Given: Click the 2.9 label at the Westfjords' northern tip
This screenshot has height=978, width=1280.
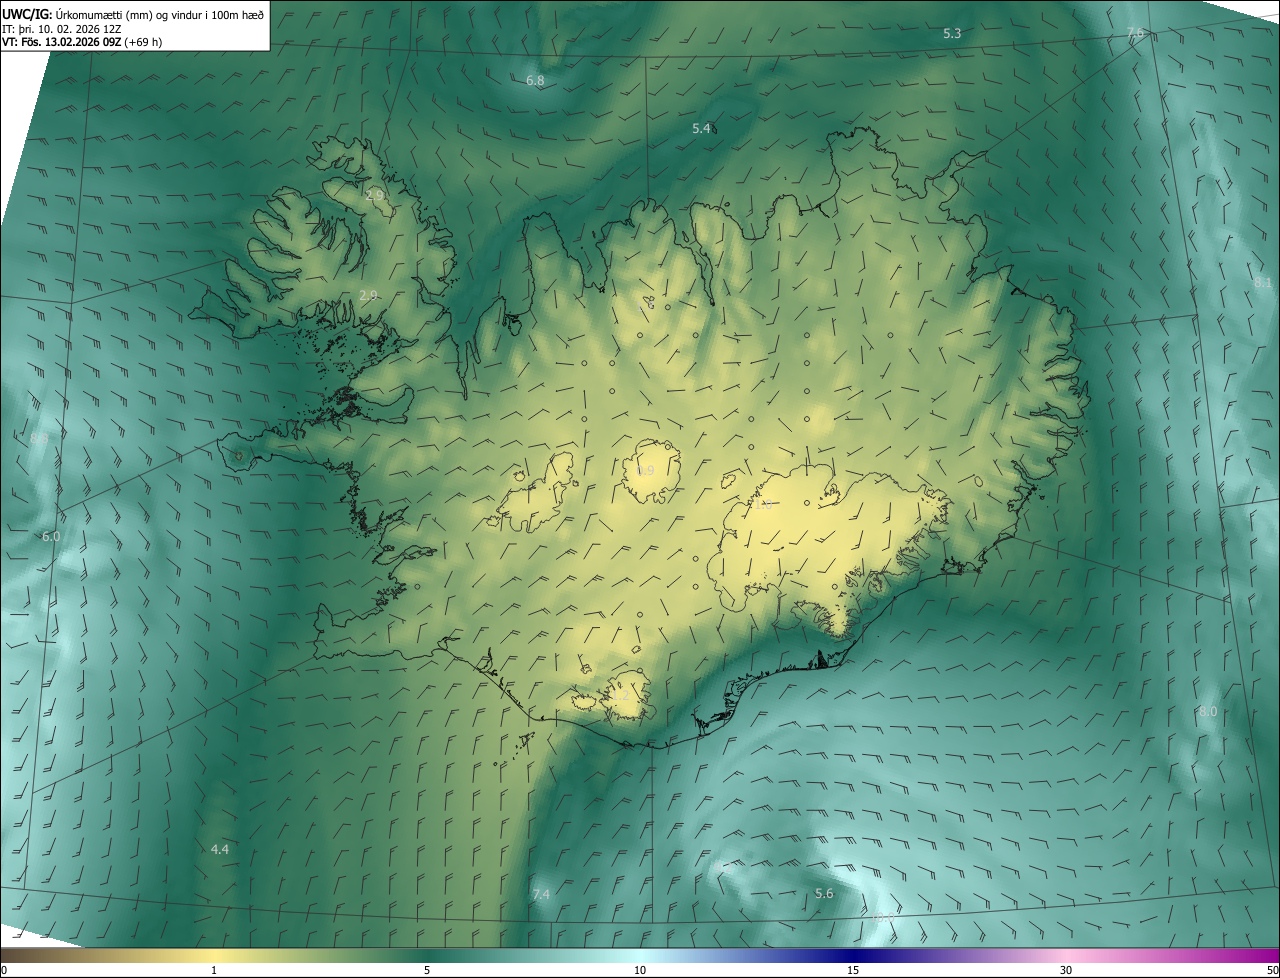Looking at the screenshot, I should pyautogui.click(x=375, y=195).
